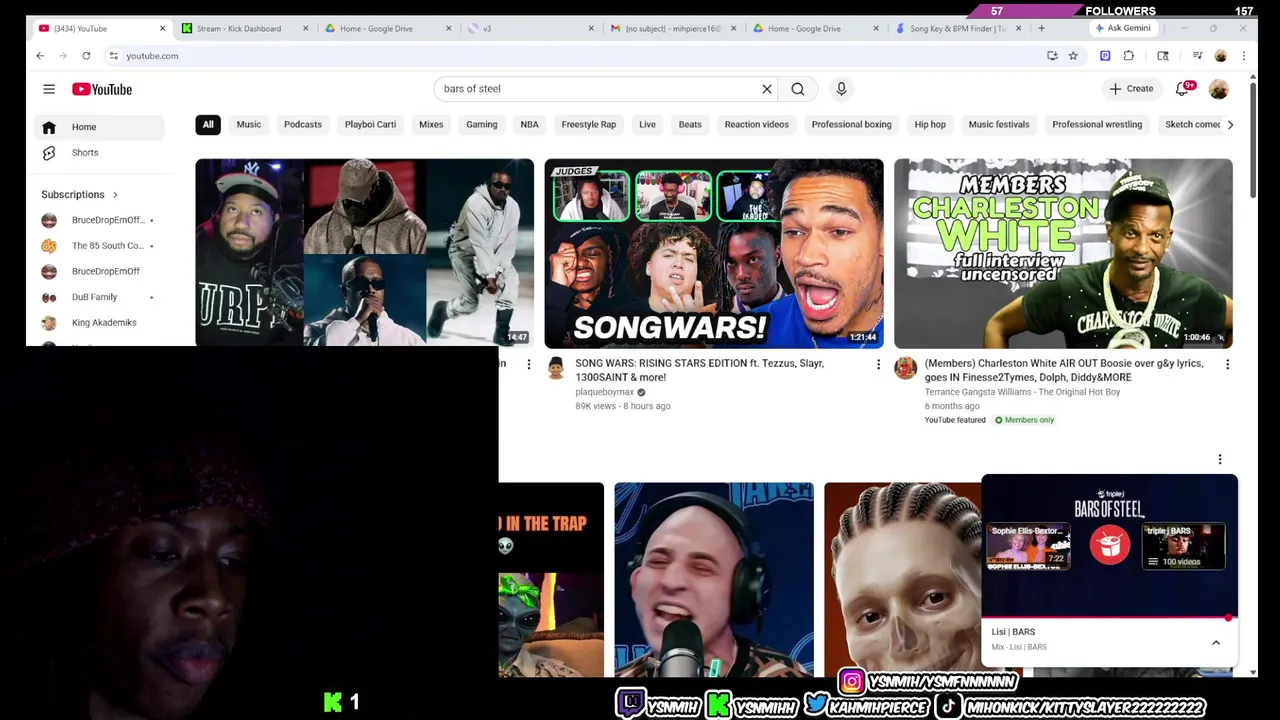Open the Shorts sidebar item

pyautogui.click(x=98, y=153)
